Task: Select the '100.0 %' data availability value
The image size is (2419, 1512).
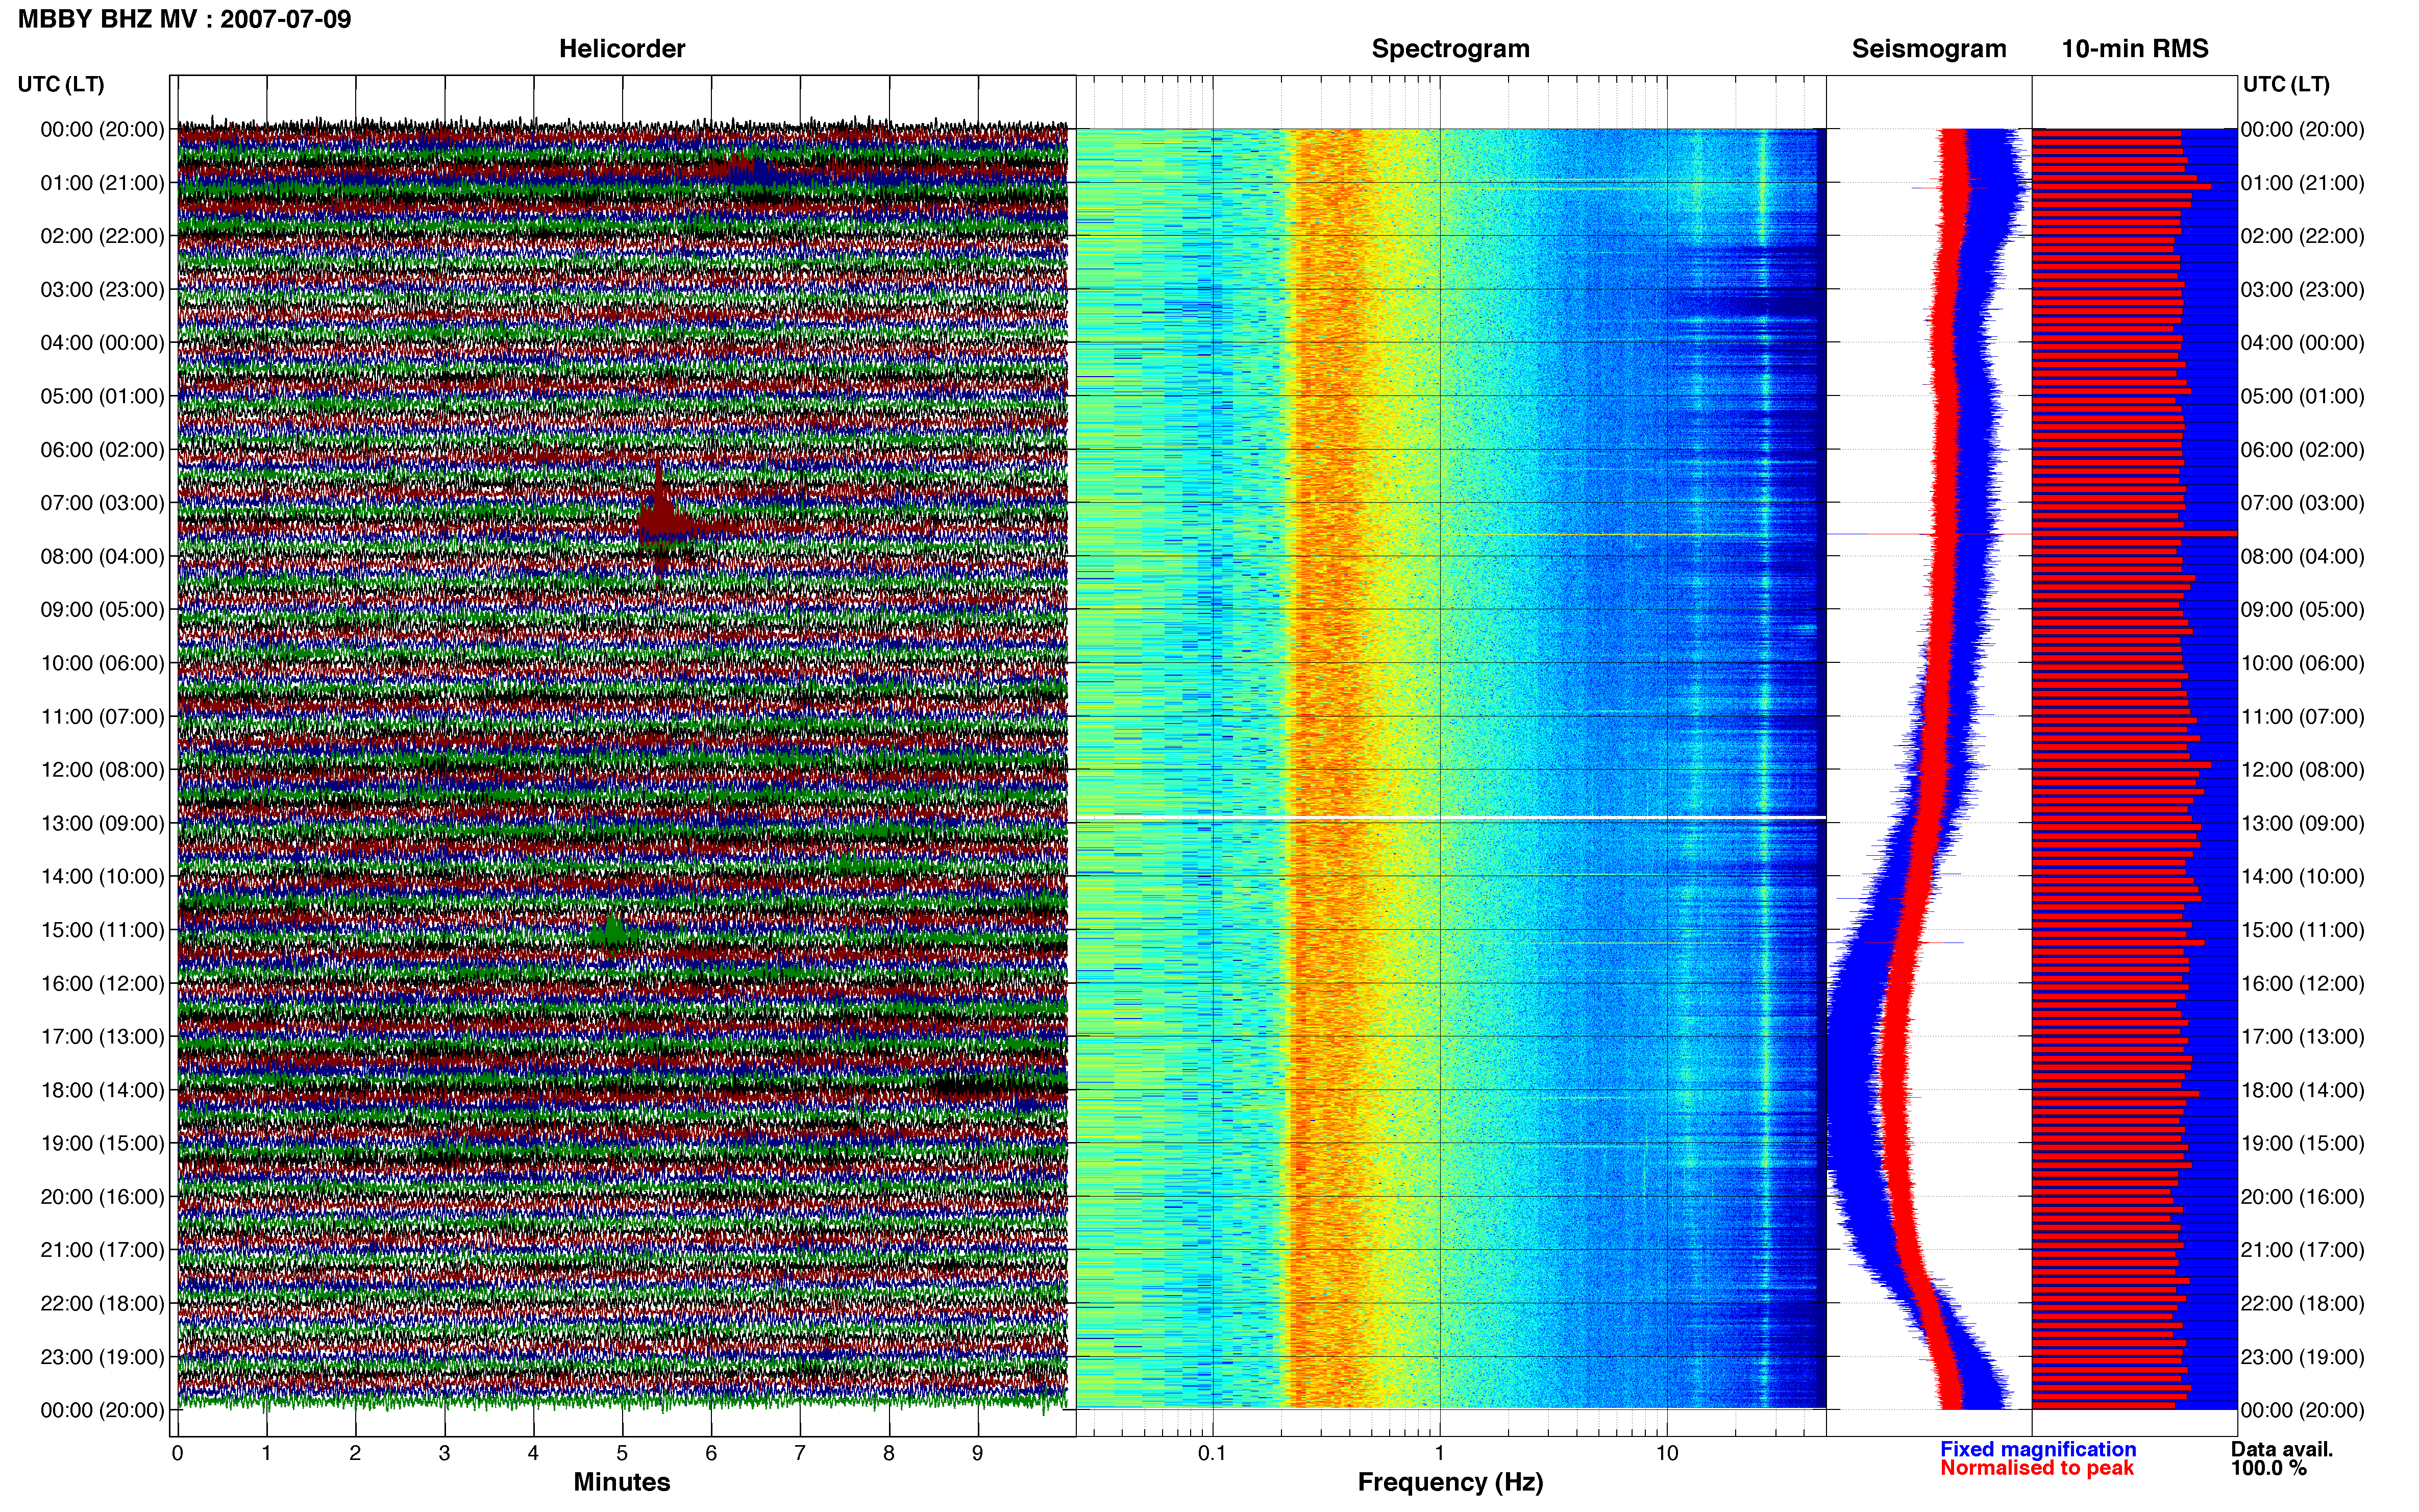Action: pos(2269,1468)
